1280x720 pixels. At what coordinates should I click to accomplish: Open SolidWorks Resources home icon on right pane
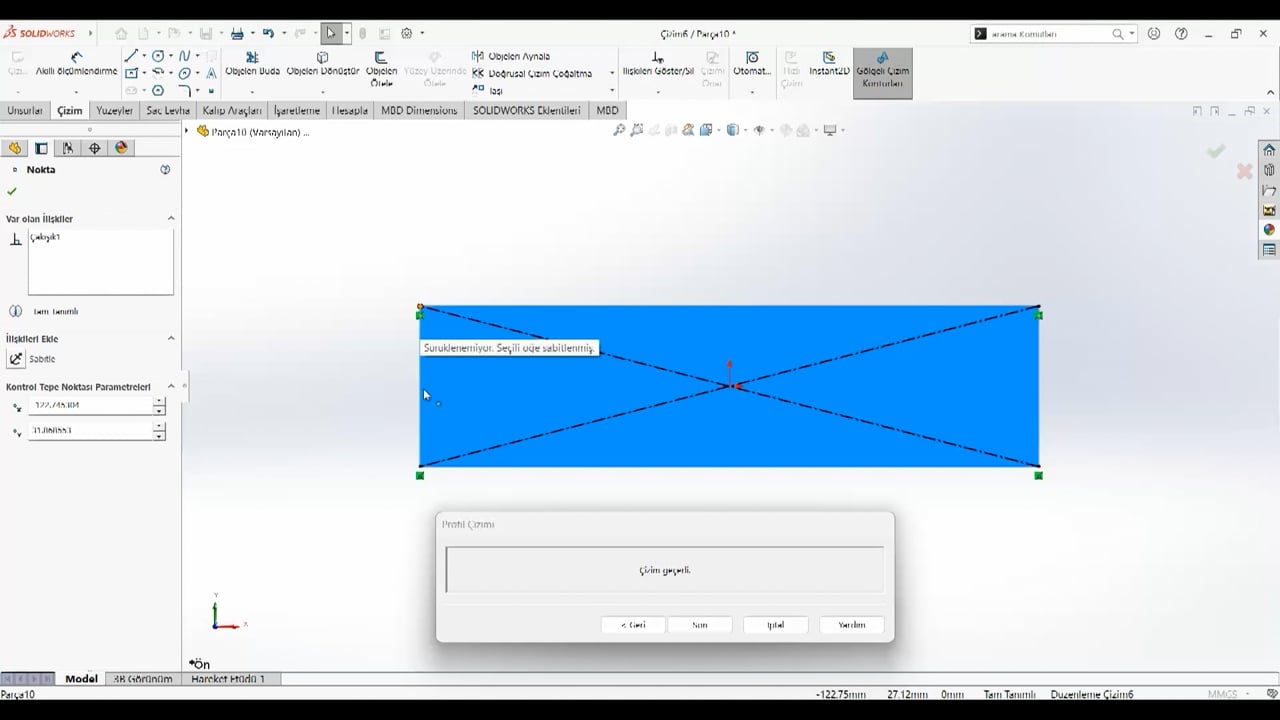(x=1269, y=150)
